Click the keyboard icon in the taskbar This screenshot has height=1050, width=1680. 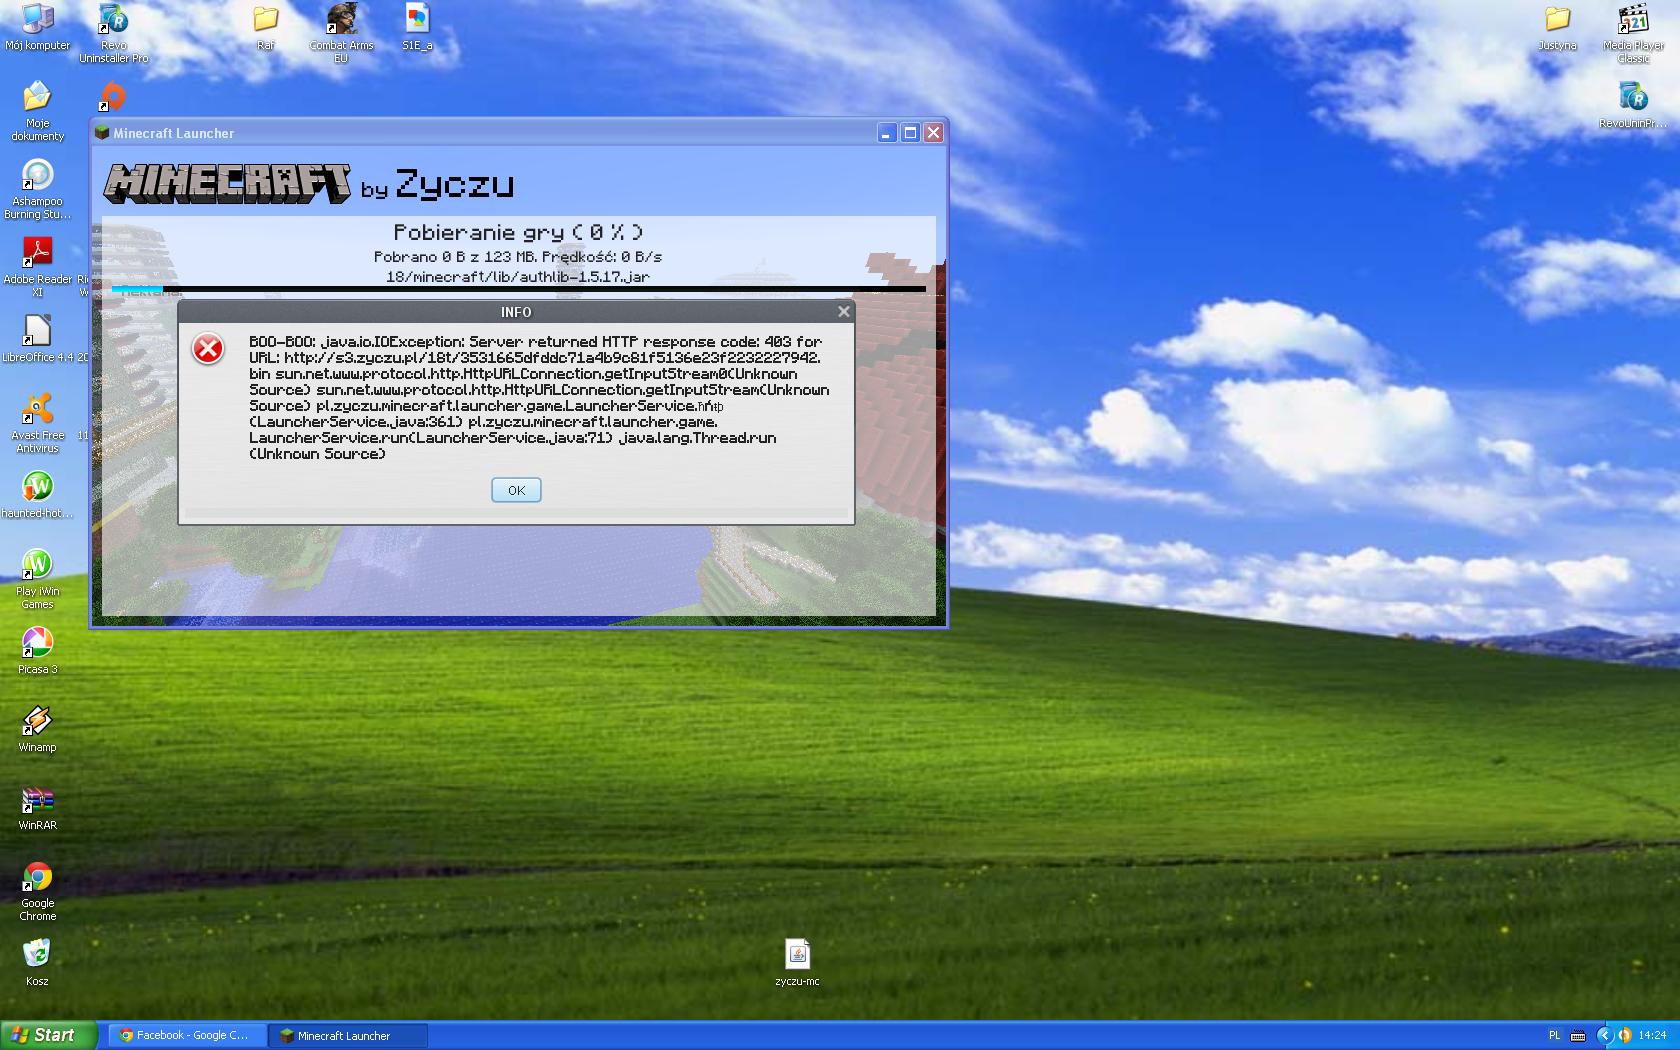[x=1578, y=1036]
